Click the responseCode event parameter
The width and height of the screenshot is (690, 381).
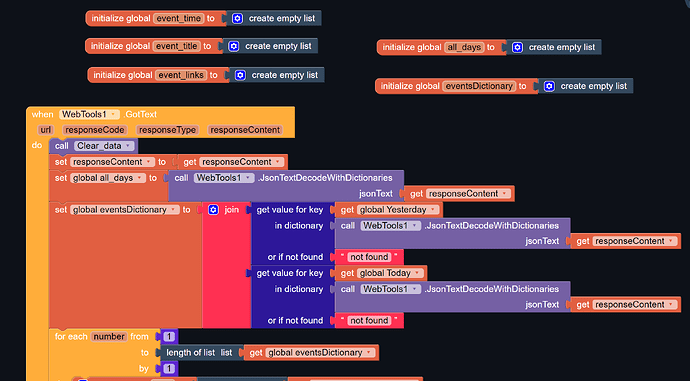coord(95,130)
